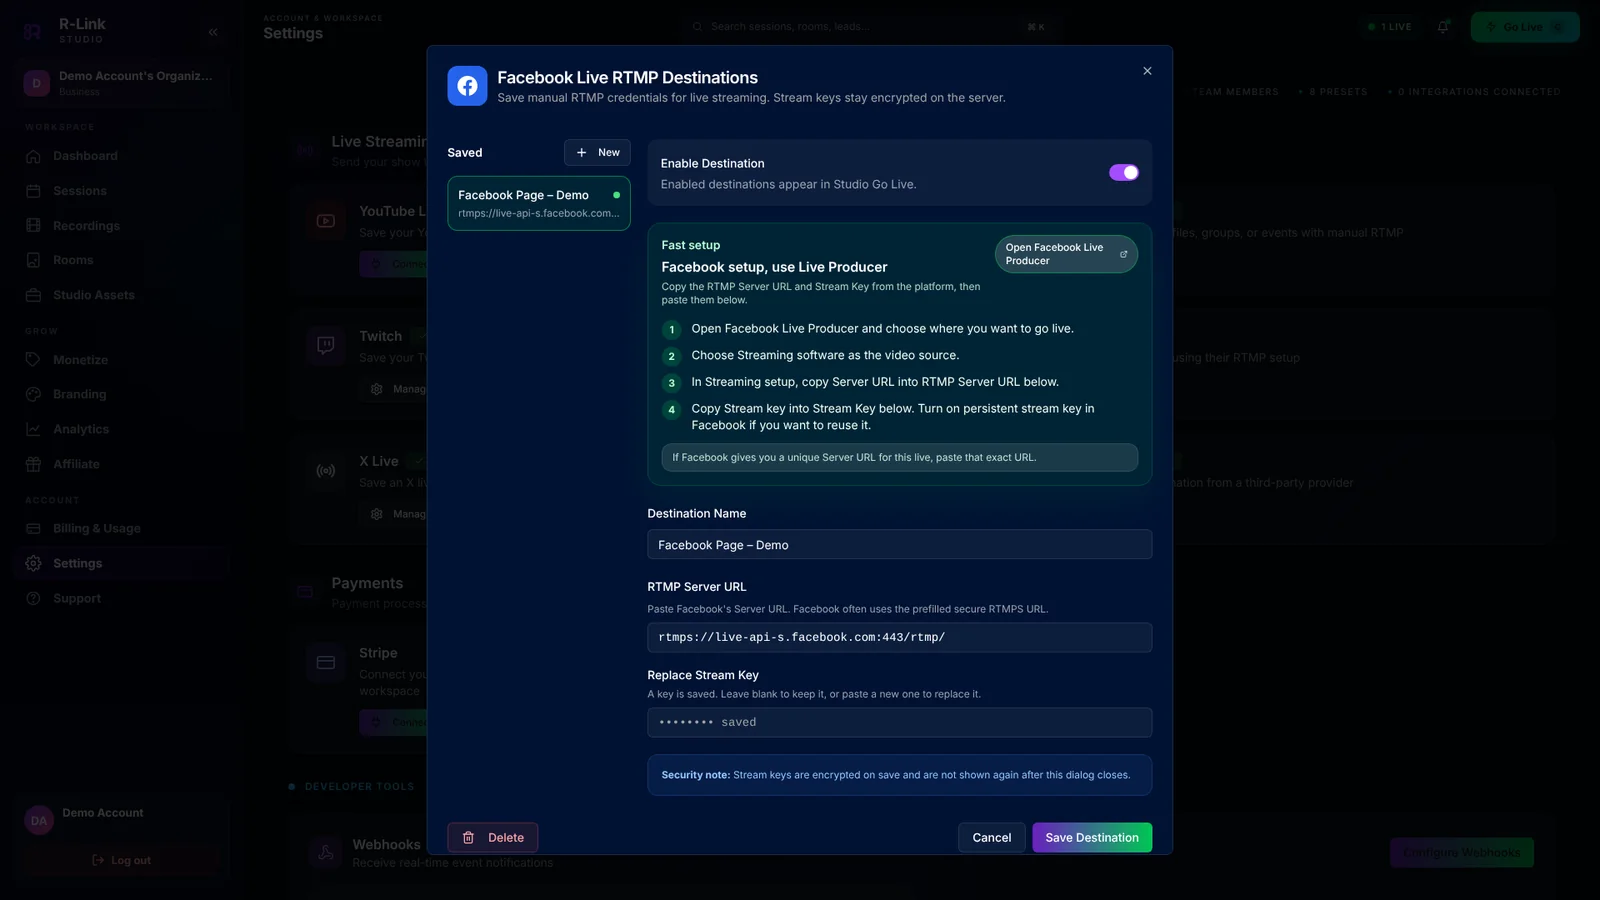Save Destination button
The height and width of the screenshot is (900, 1600).
(1092, 837)
